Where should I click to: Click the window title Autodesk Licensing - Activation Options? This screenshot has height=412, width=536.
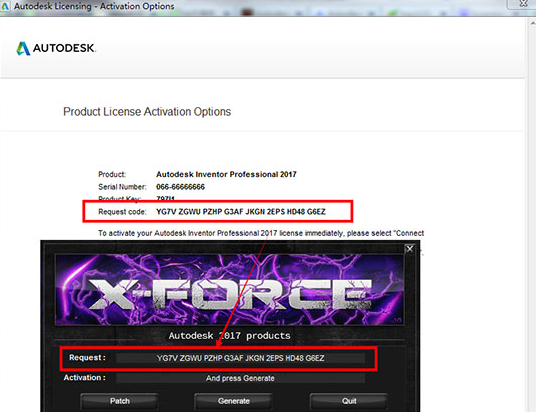click(x=94, y=6)
